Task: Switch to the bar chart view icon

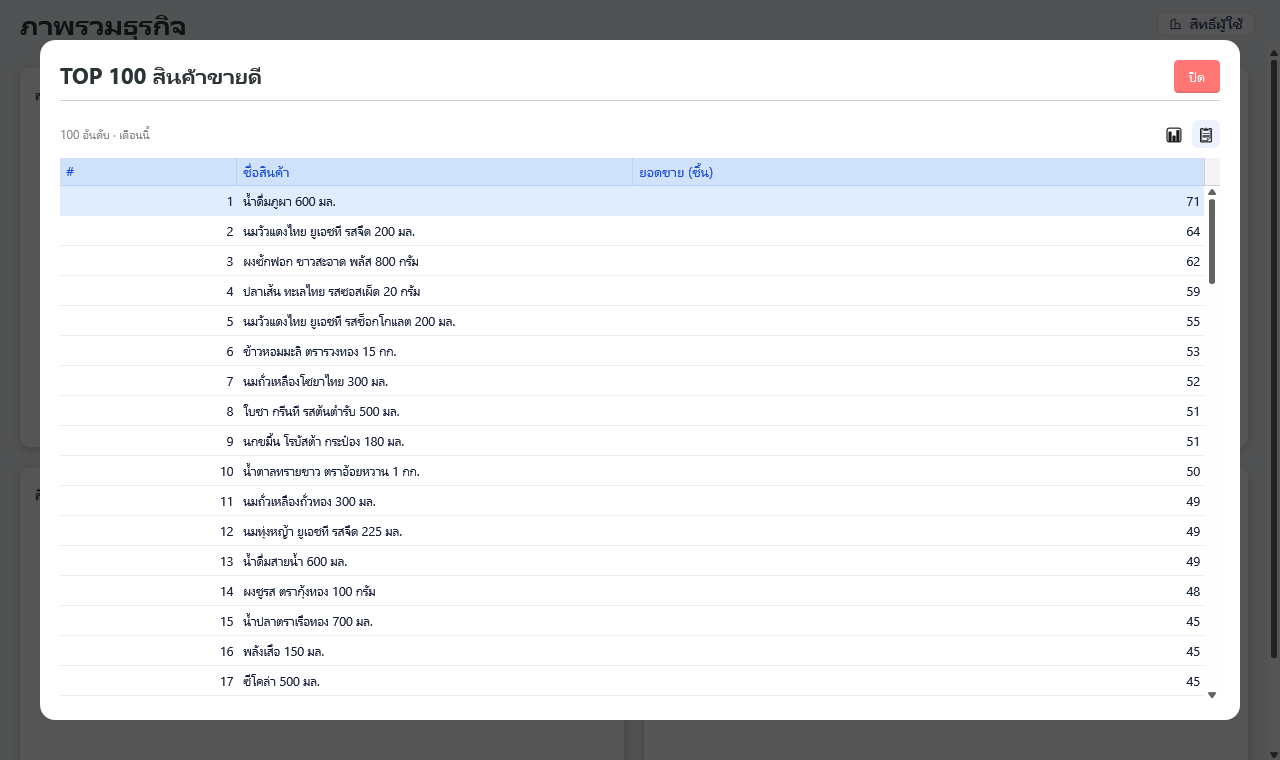Action: click(1174, 135)
